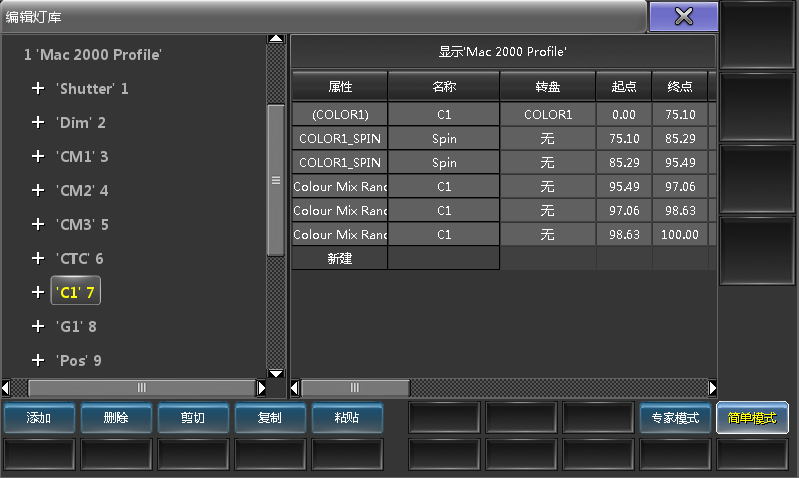Image resolution: width=799 pixels, height=478 pixels.
Task: Click the end value 100.00 cell
Action: click(680, 234)
